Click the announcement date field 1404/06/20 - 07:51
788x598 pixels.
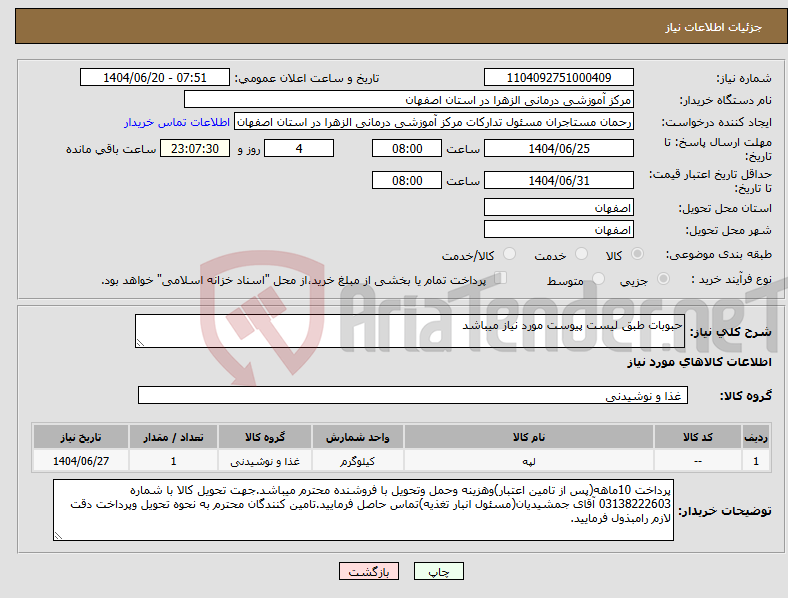155,77
